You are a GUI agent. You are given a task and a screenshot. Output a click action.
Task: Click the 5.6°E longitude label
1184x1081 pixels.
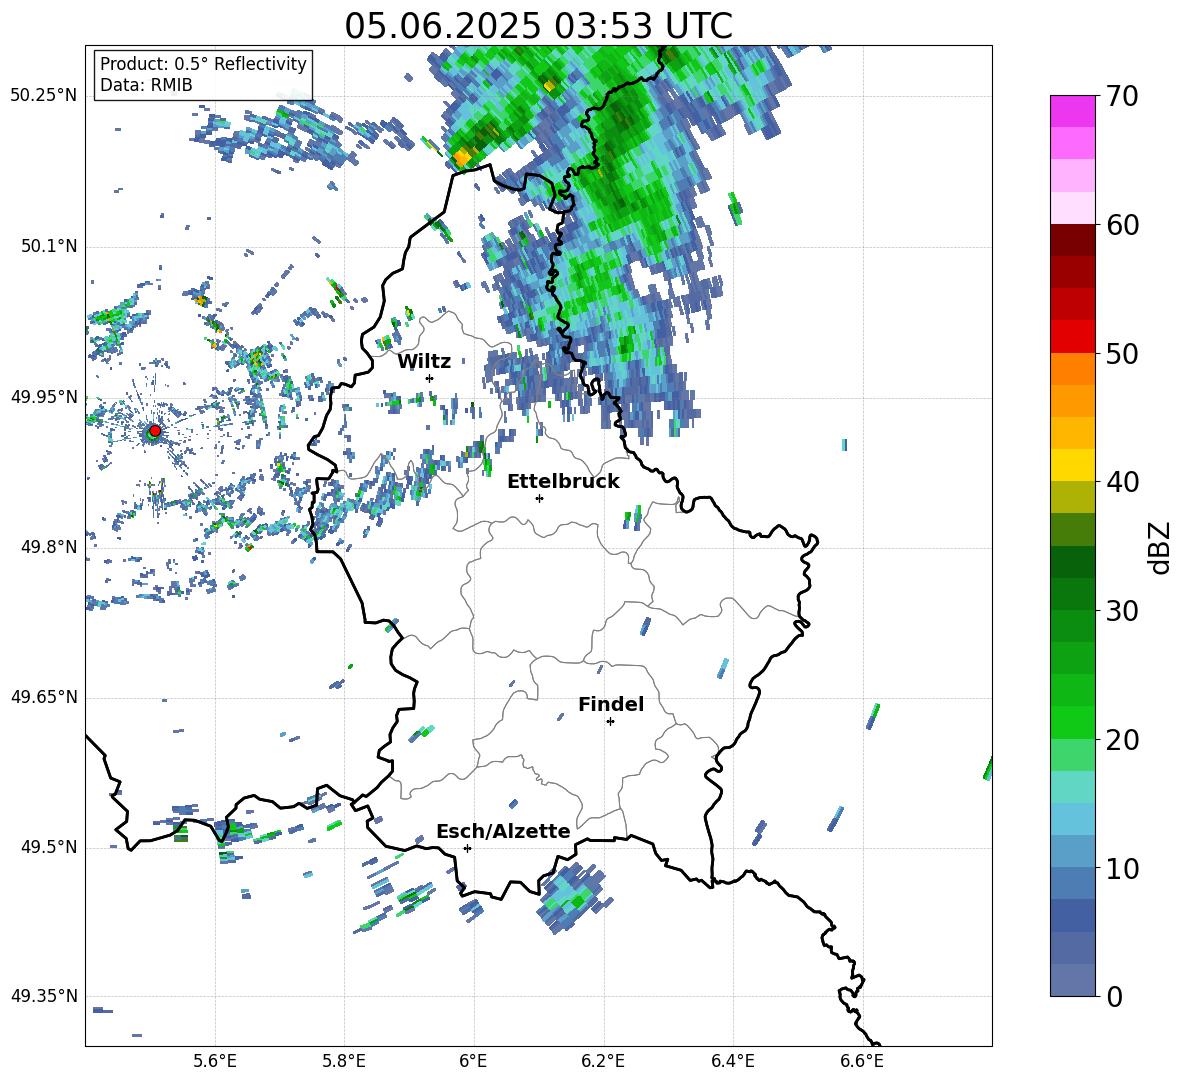214,1061
